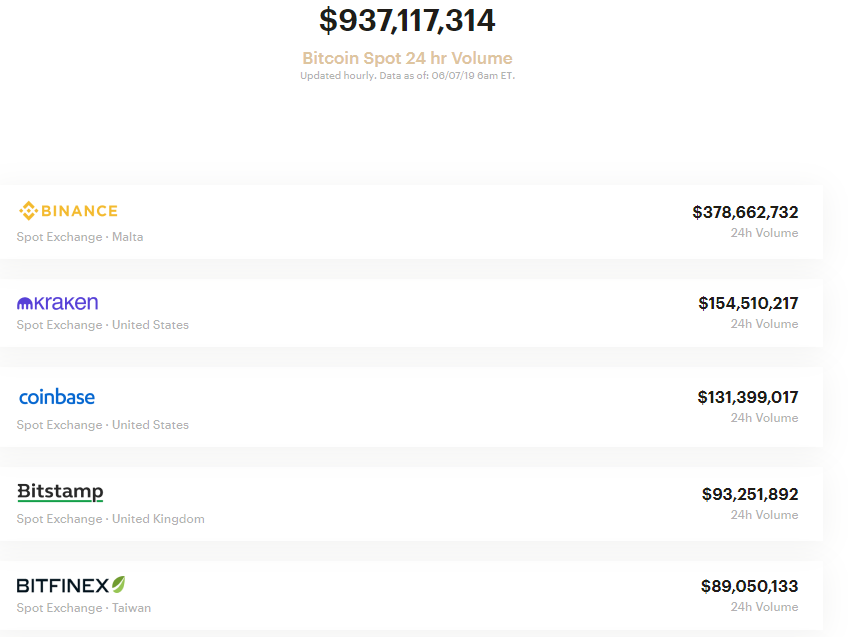
Task: Click 'Spot Exchange · Malta' under Binance
Action: pyautogui.click(x=80, y=237)
